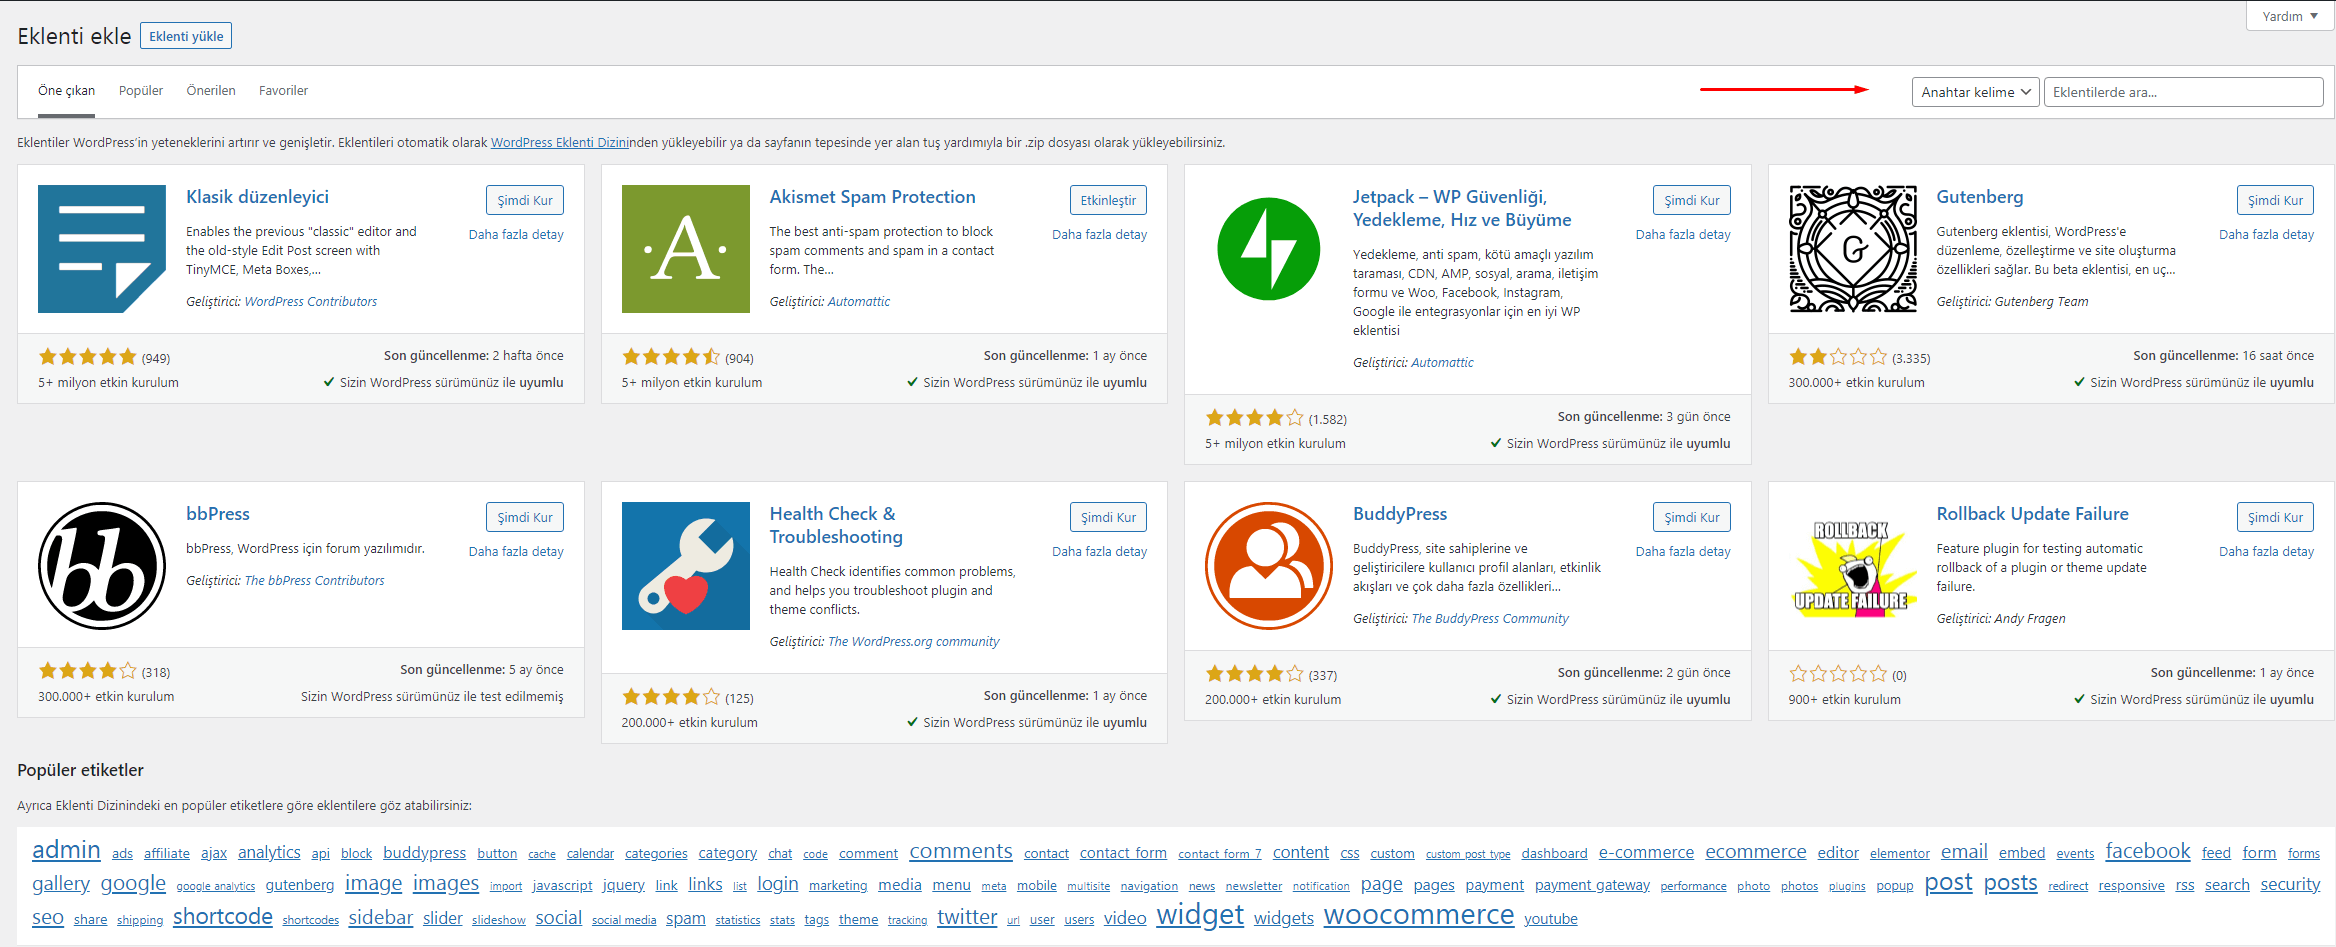Open the BuddyPress plugin title link
Screen dimensions: 2336x947
tap(1399, 514)
